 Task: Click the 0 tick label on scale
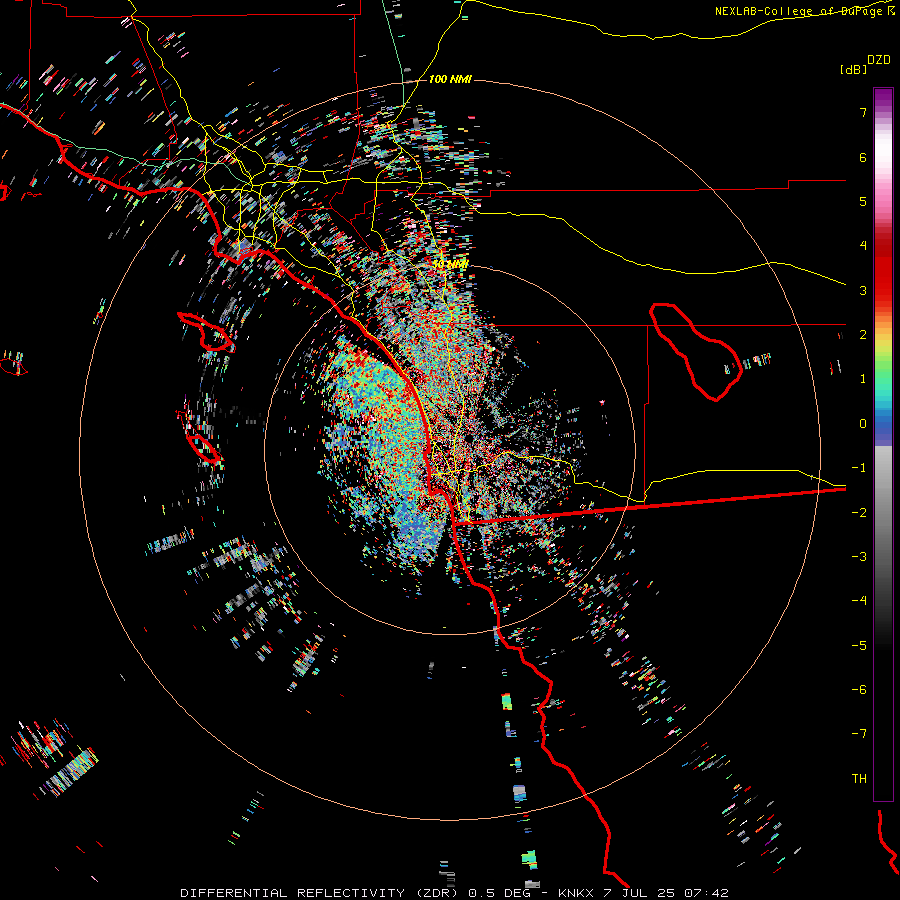point(863,424)
